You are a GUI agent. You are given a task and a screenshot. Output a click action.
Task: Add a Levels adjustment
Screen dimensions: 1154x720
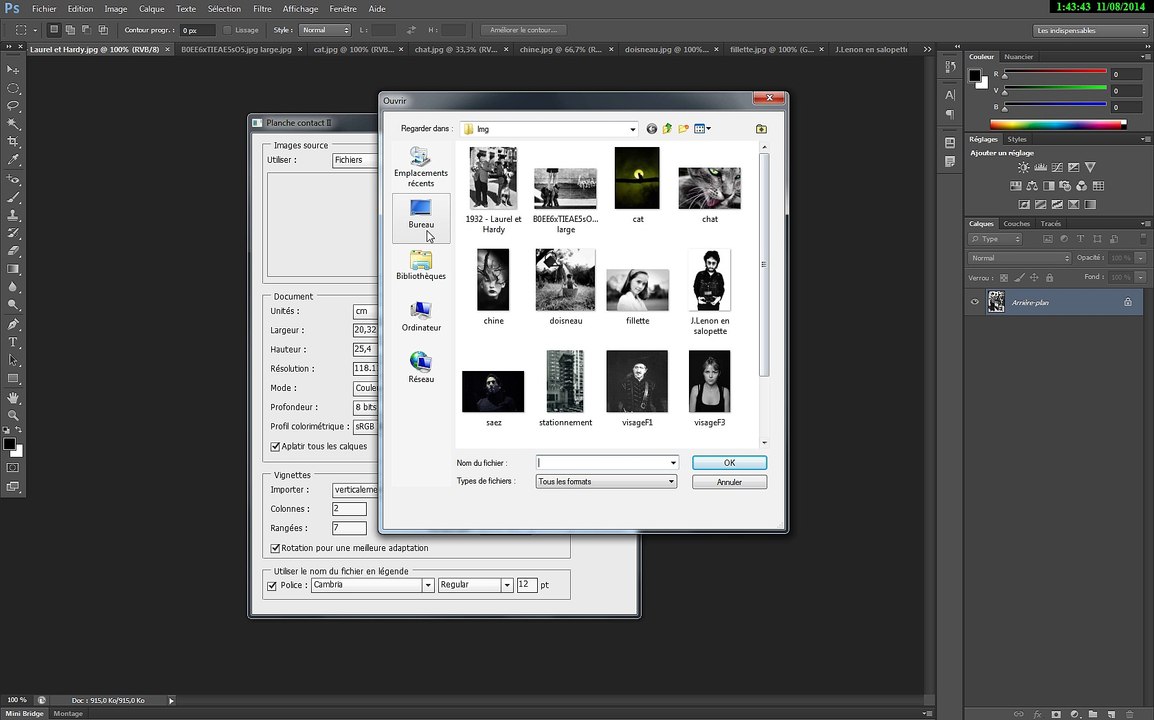(1040, 168)
